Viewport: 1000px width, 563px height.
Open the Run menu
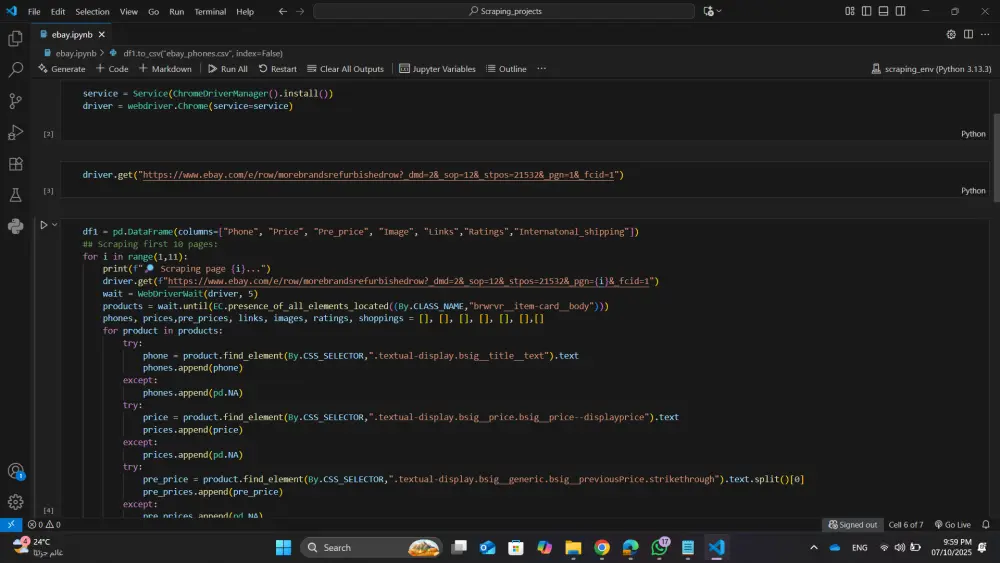pos(177,11)
